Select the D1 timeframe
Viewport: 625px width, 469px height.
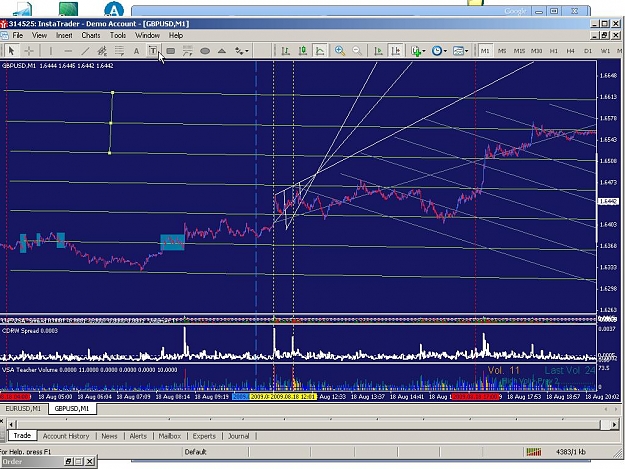[588, 51]
